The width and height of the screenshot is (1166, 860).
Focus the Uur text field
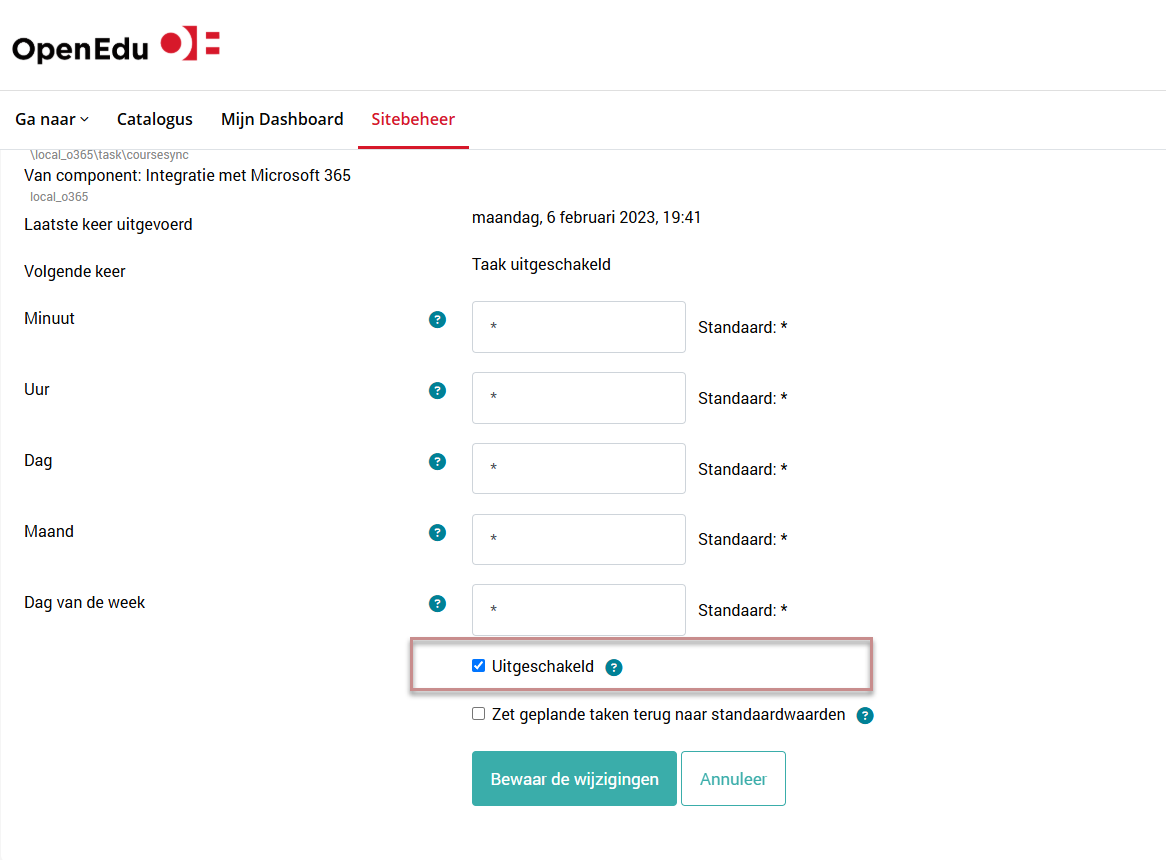pyautogui.click(x=579, y=398)
